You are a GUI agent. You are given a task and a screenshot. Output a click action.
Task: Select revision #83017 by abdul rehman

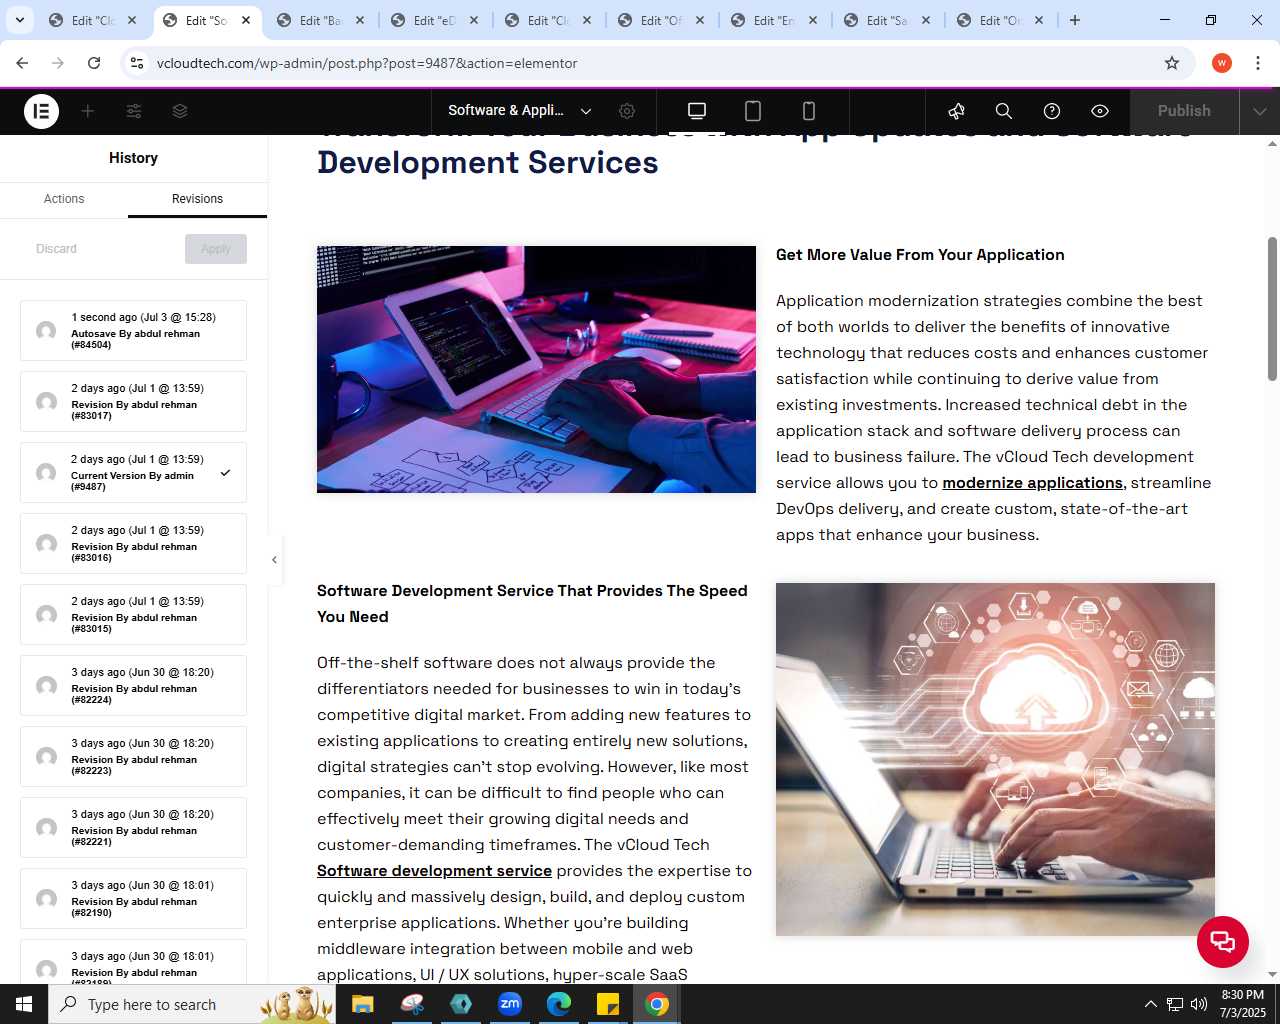(x=133, y=401)
